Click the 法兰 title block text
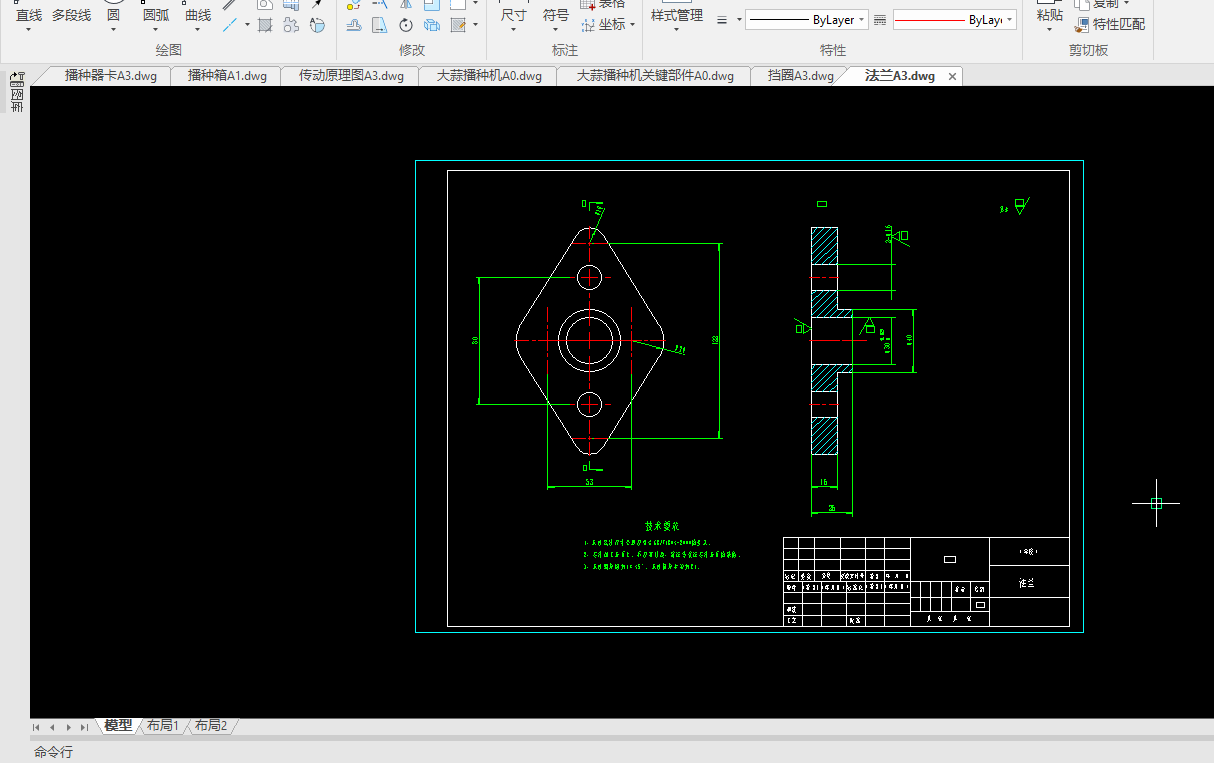The image size is (1214, 763). (1026, 582)
